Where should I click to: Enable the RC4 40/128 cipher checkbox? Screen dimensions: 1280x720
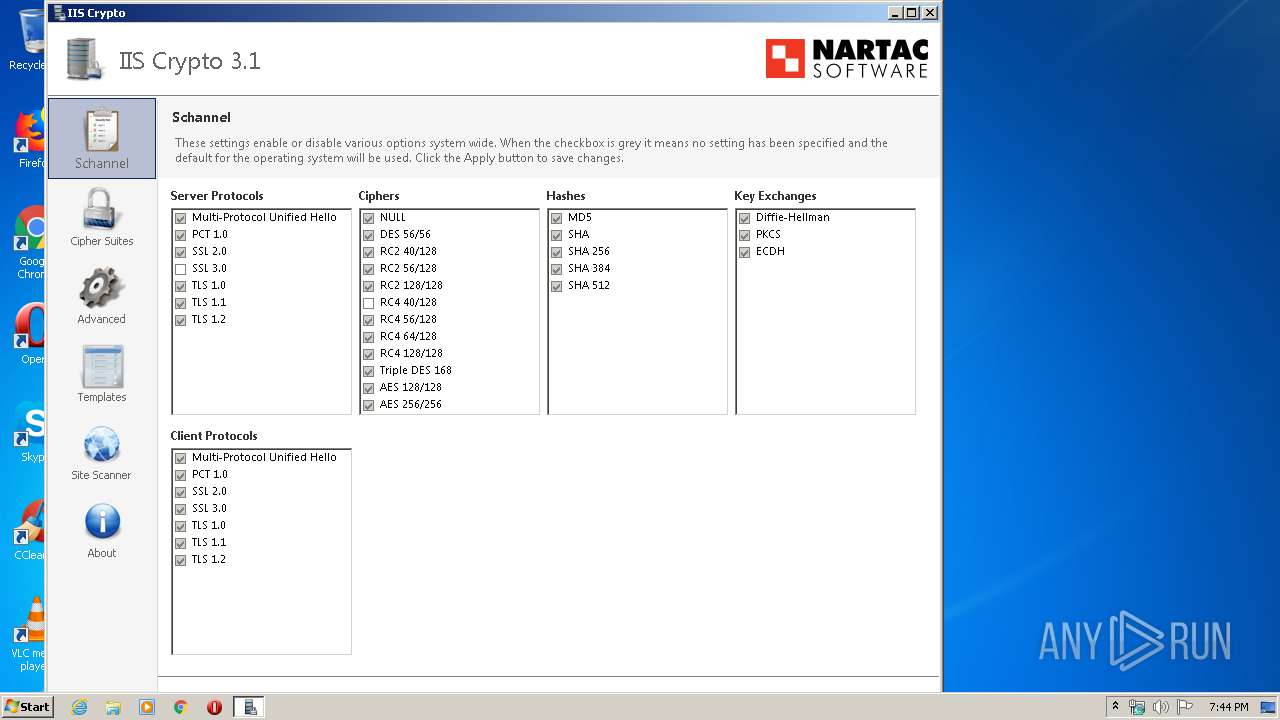click(369, 303)
